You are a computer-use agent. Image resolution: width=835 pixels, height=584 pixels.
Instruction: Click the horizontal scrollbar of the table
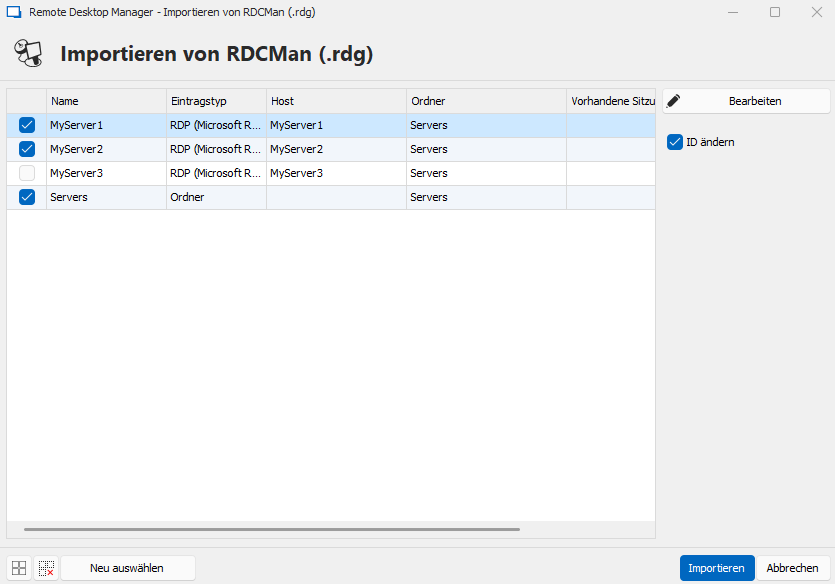[272, 529]
